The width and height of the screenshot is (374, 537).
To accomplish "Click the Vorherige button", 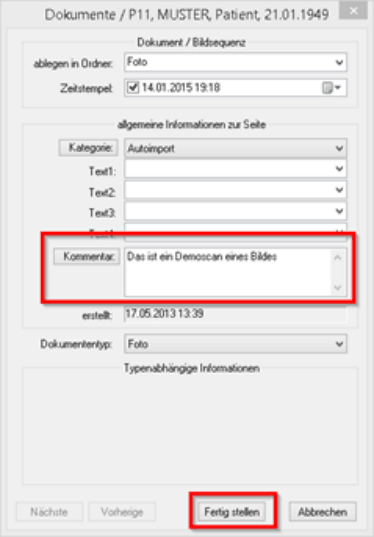I will point(122,512).
